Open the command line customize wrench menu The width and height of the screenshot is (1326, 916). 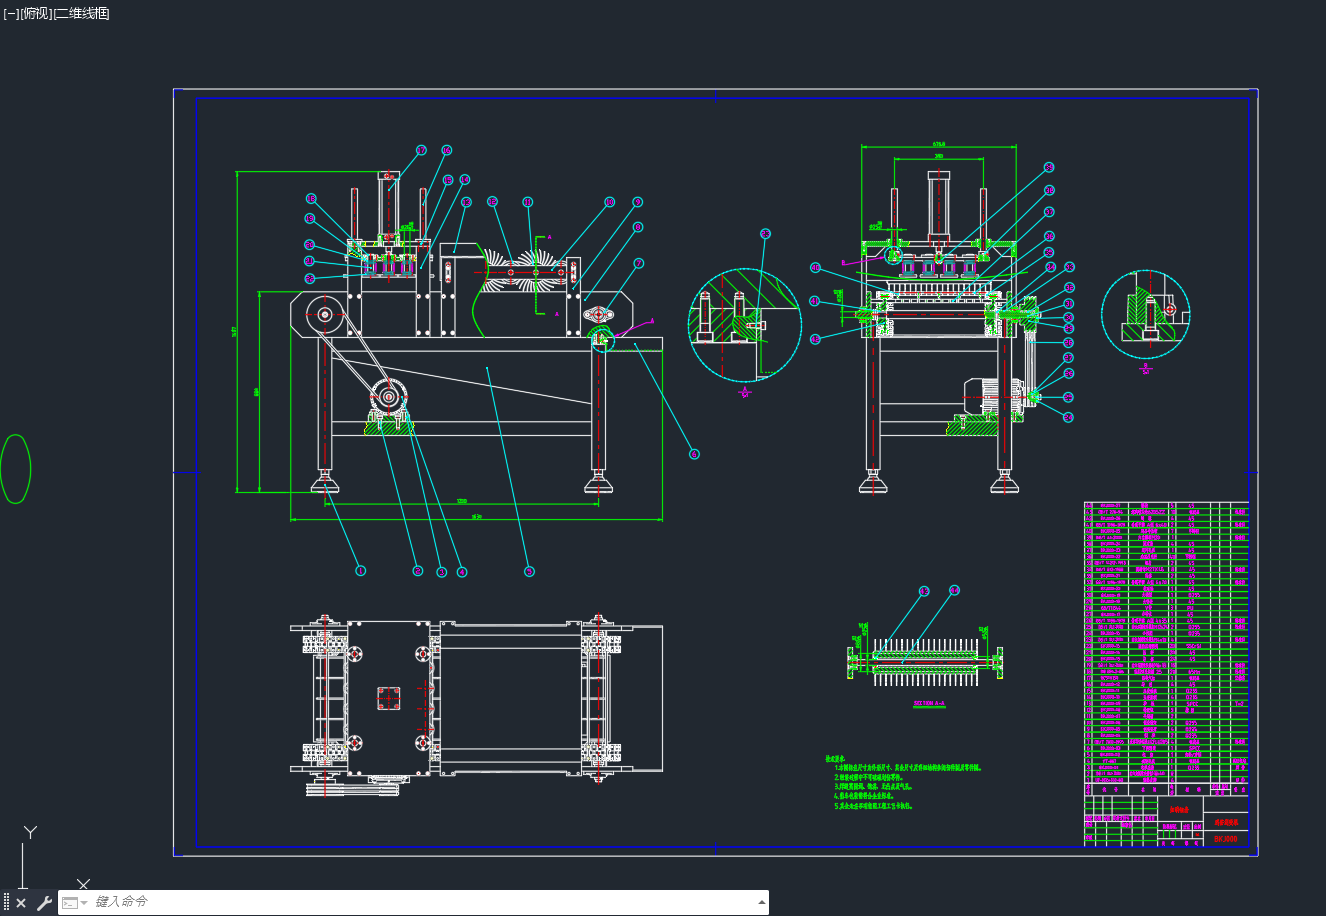coord(44,903)
